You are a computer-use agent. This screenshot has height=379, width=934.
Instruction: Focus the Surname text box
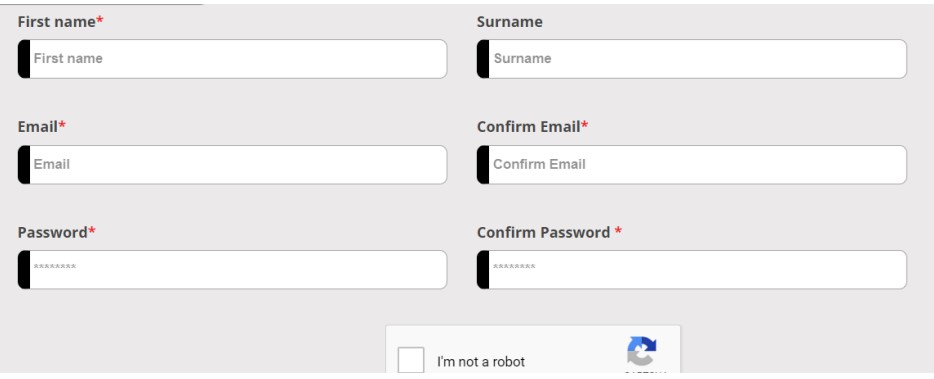[x=692, y=59]
